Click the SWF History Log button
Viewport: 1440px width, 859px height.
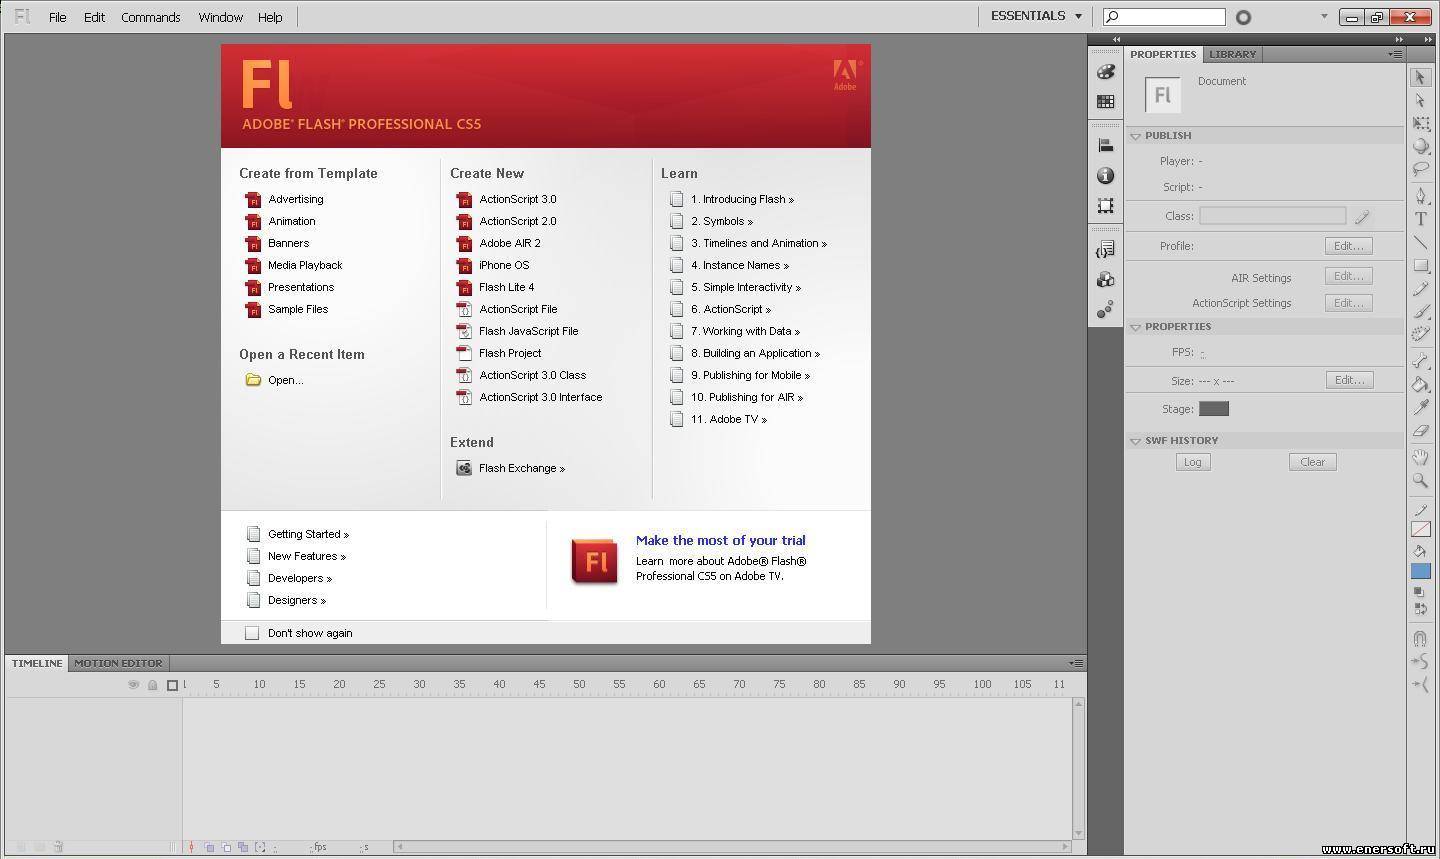pos(1192,462)
